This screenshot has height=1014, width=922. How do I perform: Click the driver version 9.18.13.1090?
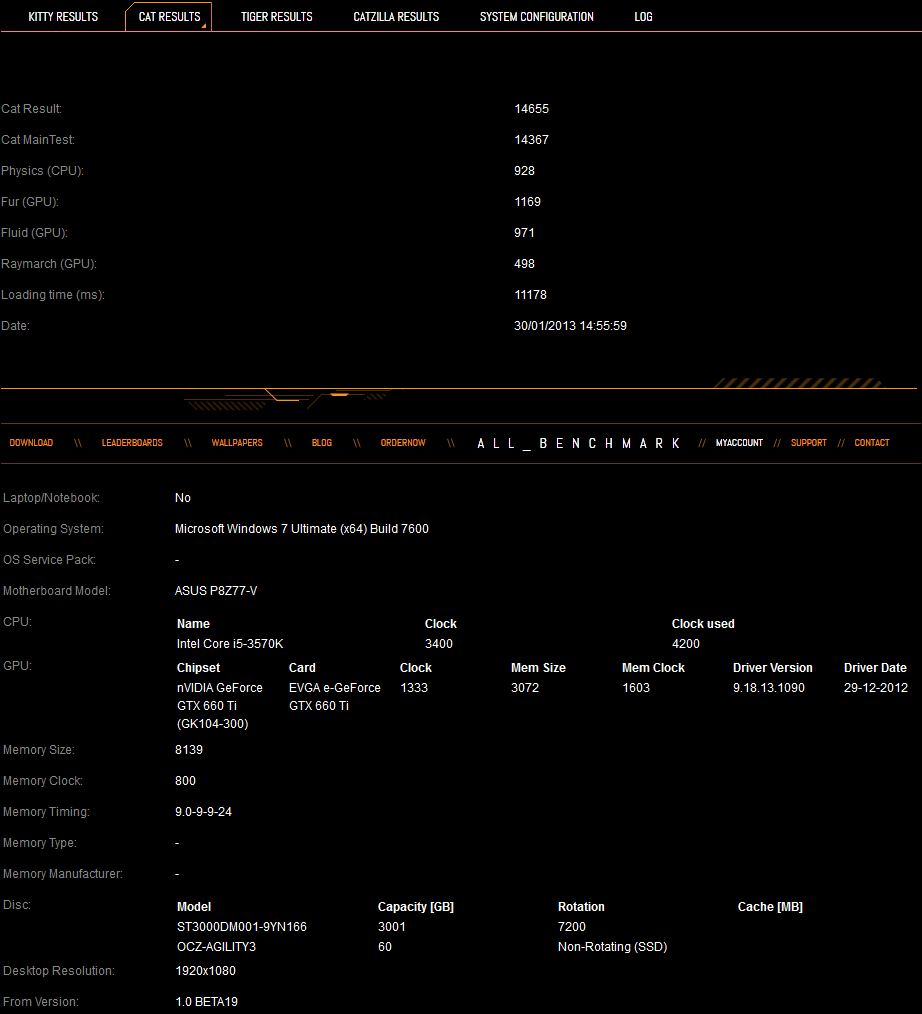769,688
